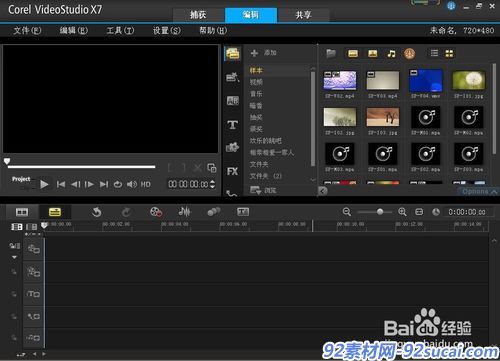Open the Title library (T icon)

[x=232, y=125]
